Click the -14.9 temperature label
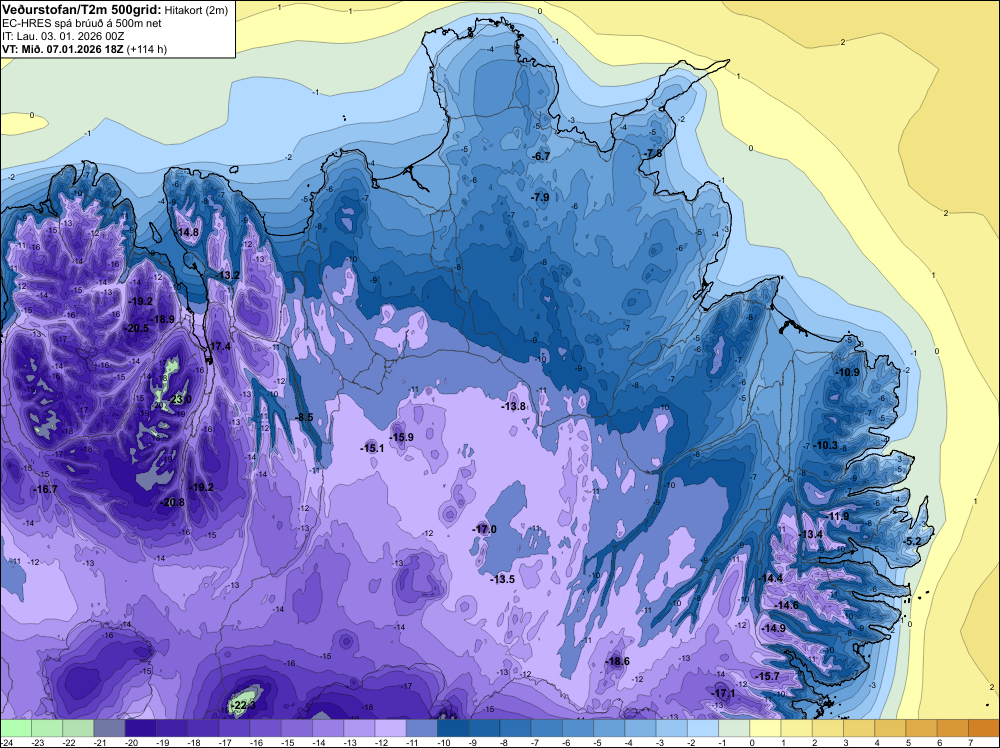1000x748 pixels. 774,628
